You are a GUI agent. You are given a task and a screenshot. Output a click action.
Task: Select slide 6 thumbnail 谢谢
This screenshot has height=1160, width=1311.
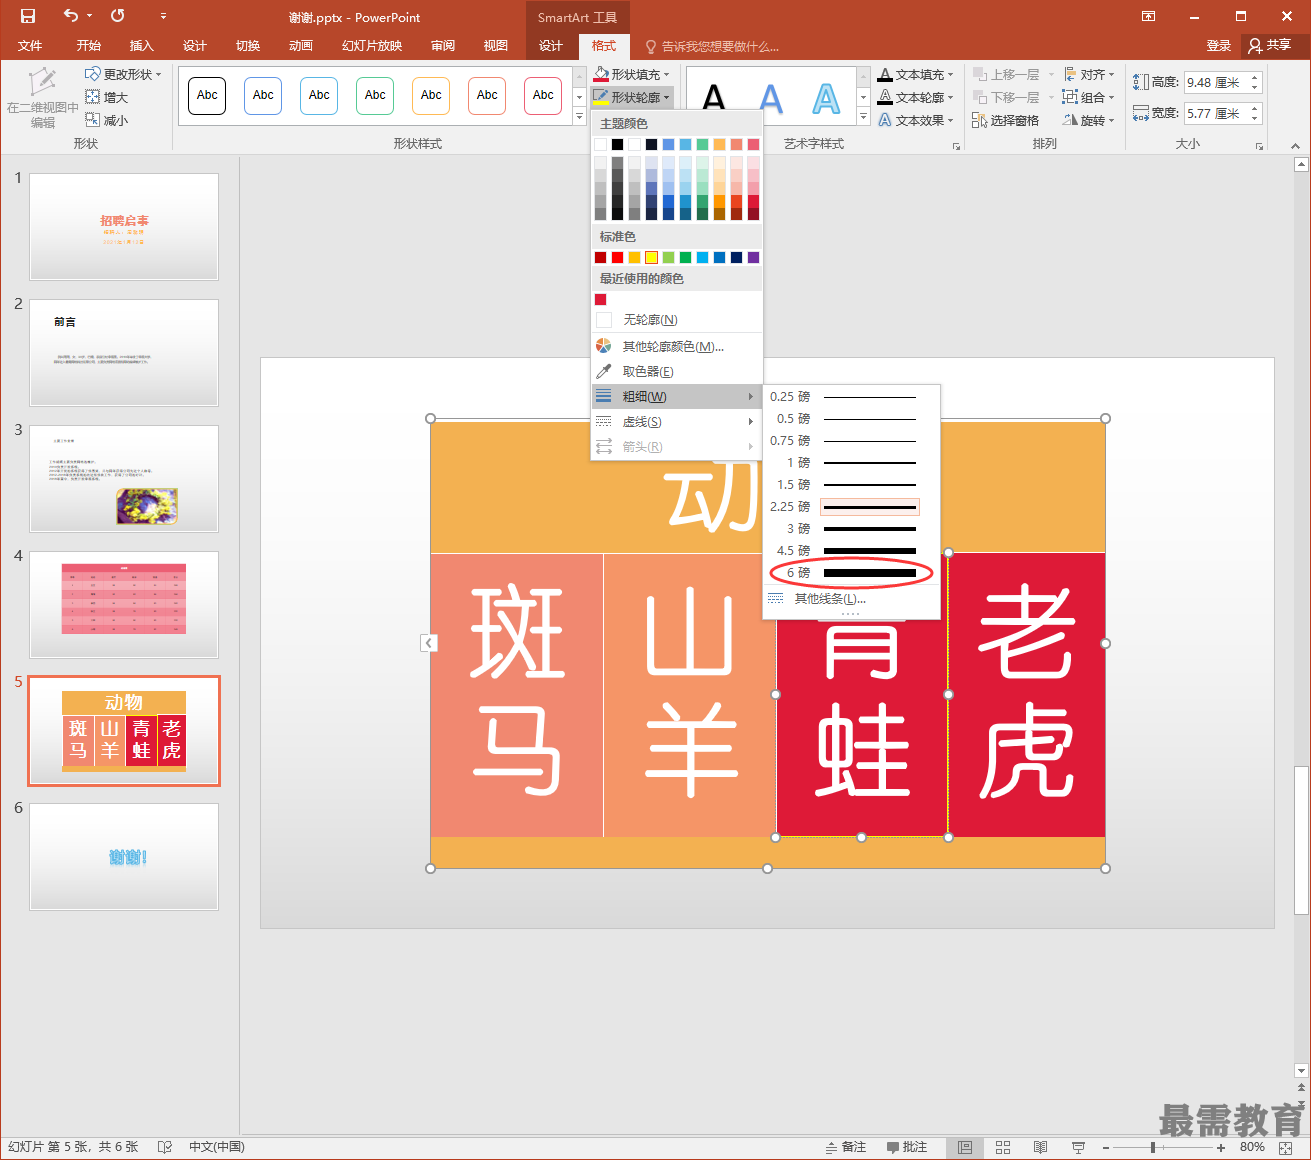point(124,857)
